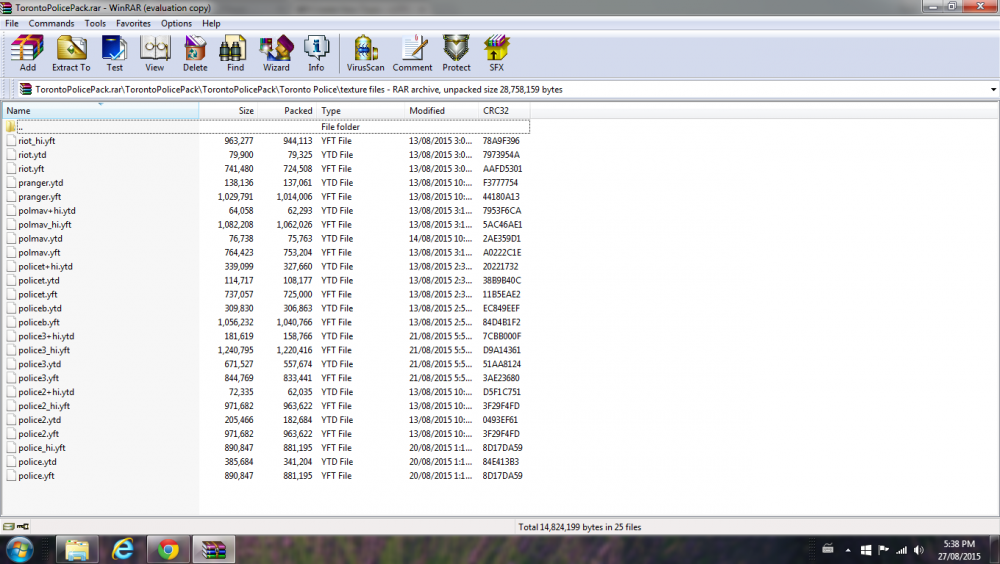Select file pranger.yft
Viewport: 1000px width, 564px height.
point(40,197)
